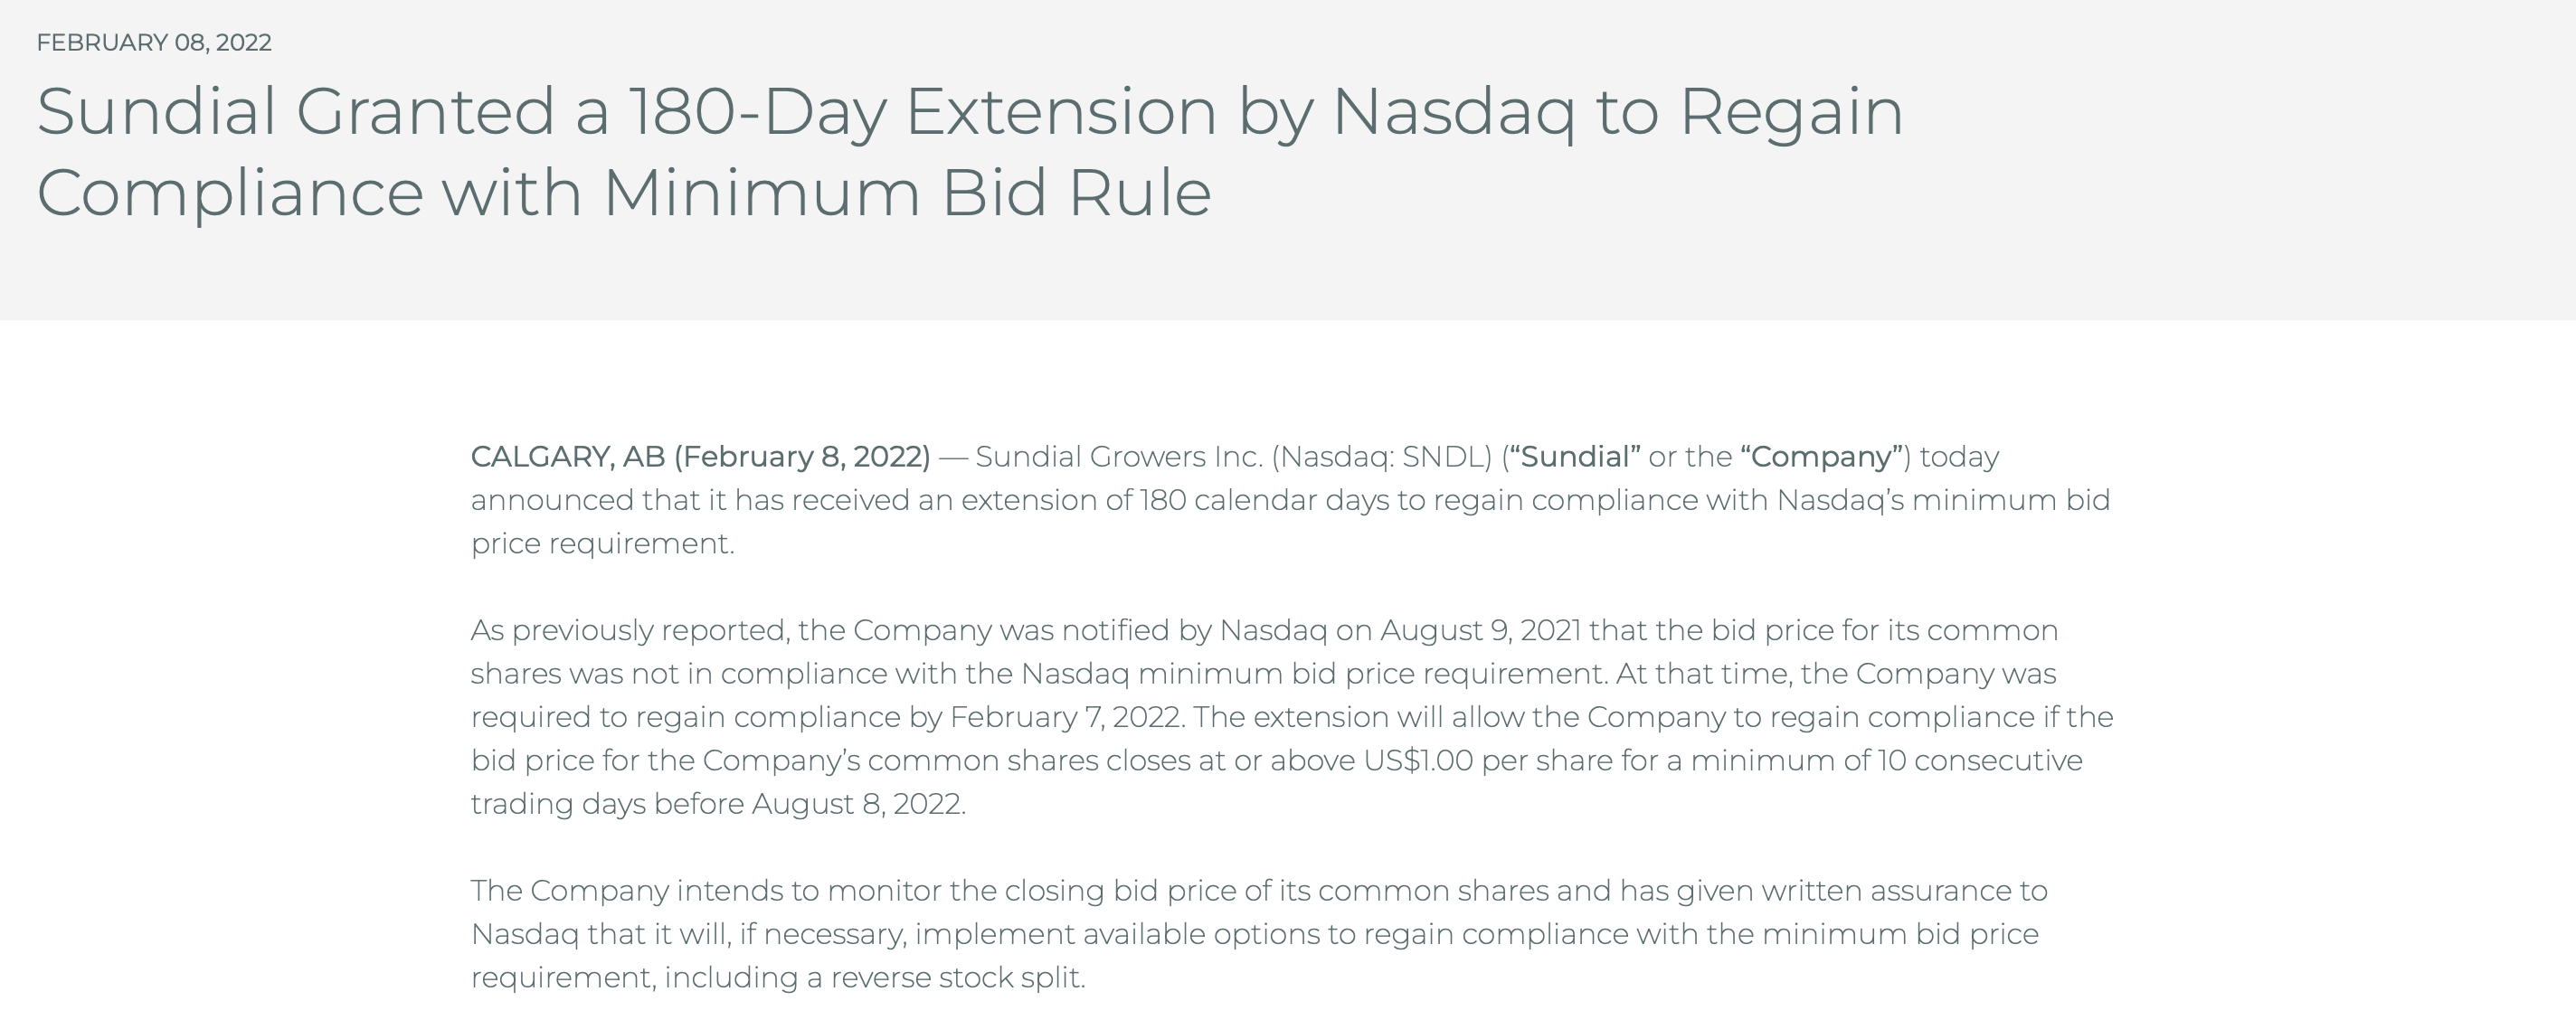Click the "Nasdaq: SNDL" ticker text
The width and height of the screenshot is (2576, 1020).
coord(1386,457)
